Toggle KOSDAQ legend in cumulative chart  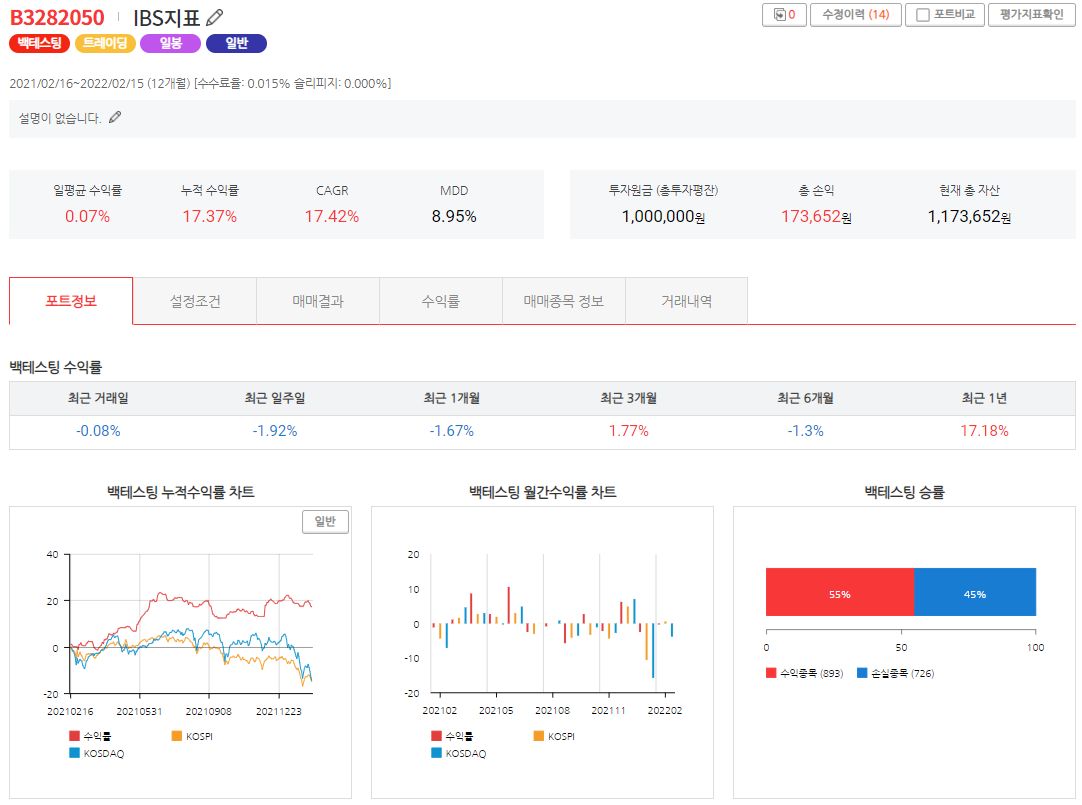pyautogui.click(x=97, y=753)
